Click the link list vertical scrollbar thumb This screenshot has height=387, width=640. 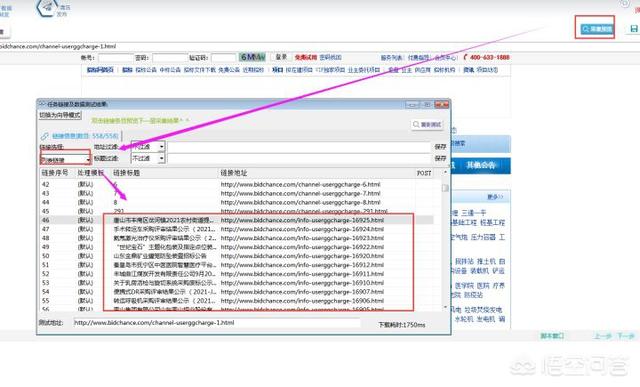445,188
